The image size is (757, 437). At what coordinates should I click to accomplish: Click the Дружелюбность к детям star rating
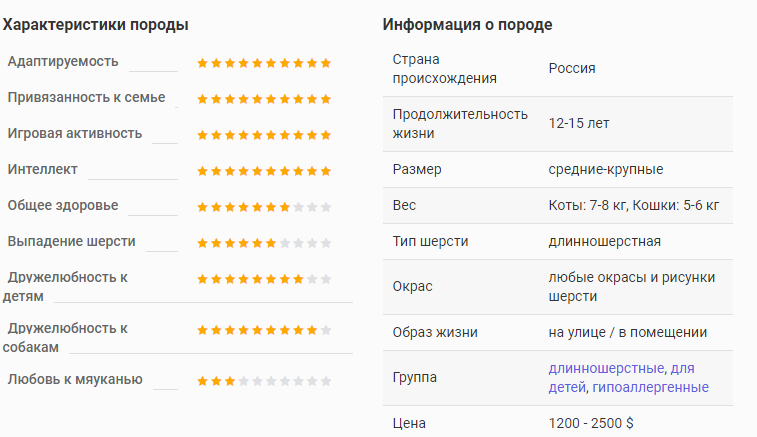pos(264,279)
